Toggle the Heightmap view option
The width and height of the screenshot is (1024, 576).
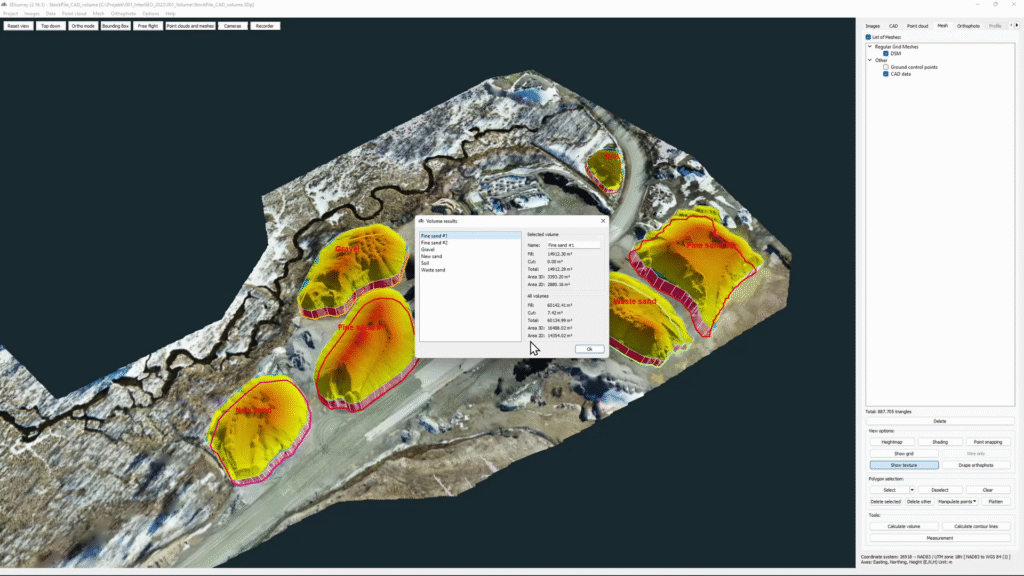coord(891,442)
